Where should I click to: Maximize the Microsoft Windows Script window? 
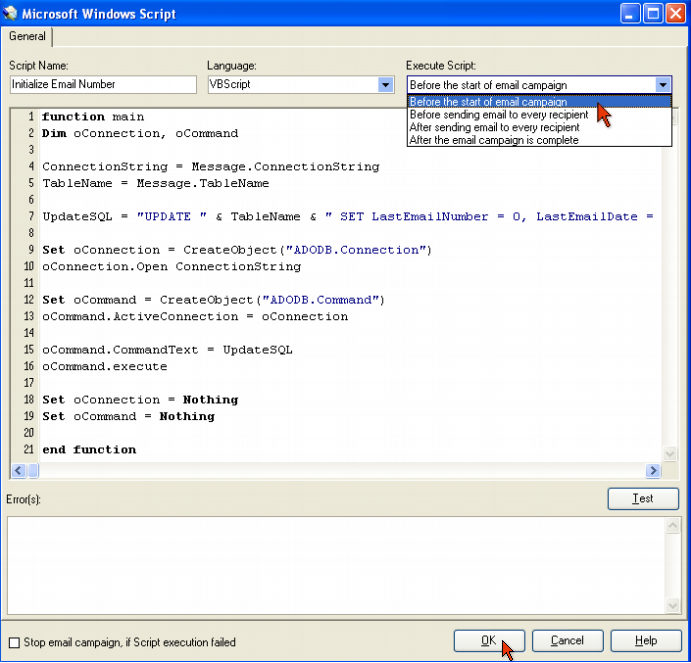pos(653,14)
